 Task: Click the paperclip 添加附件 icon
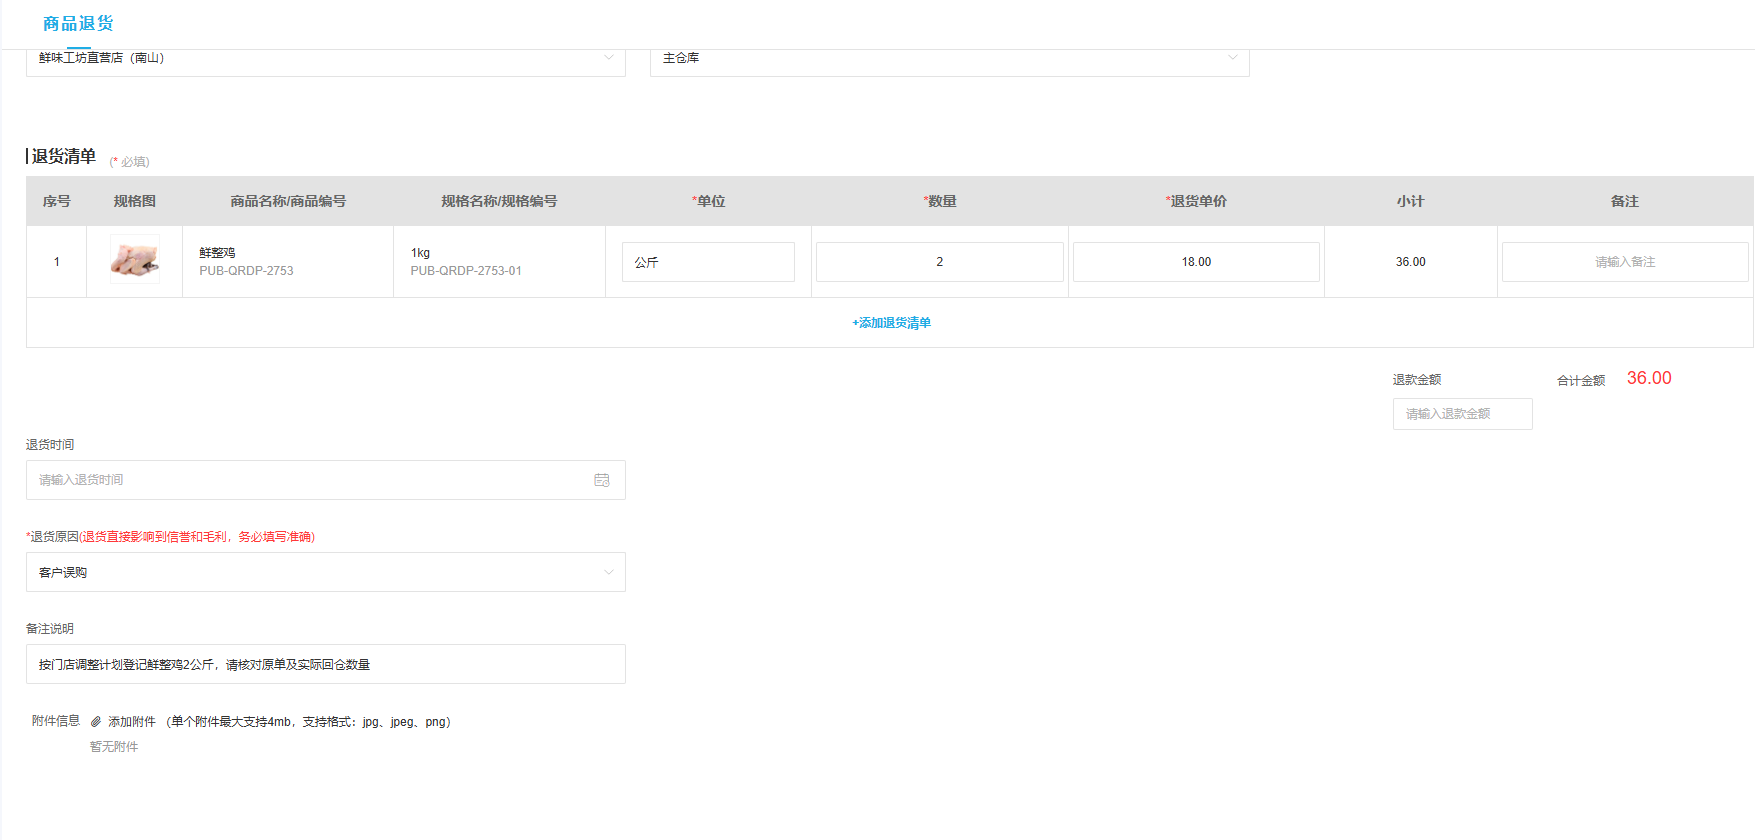click(96, 722)
